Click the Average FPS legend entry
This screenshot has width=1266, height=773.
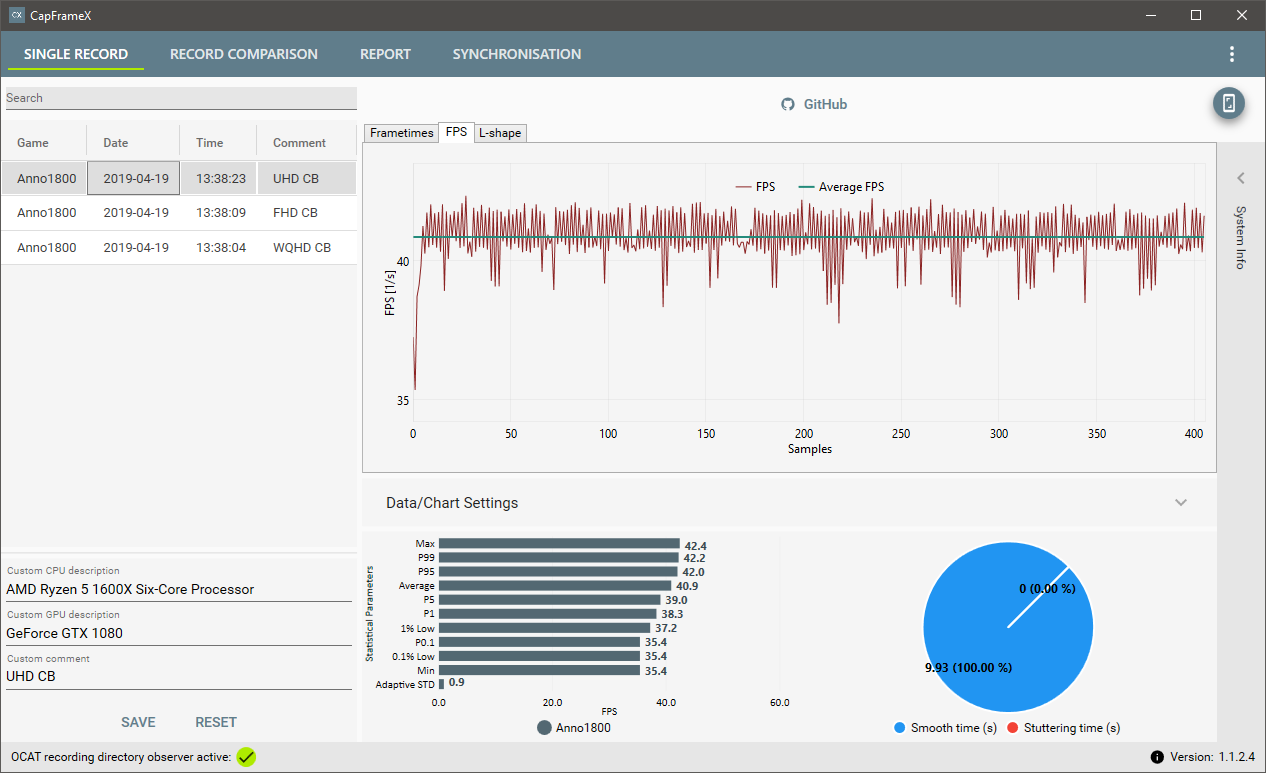pyautogui.click(x=840, y=187)
